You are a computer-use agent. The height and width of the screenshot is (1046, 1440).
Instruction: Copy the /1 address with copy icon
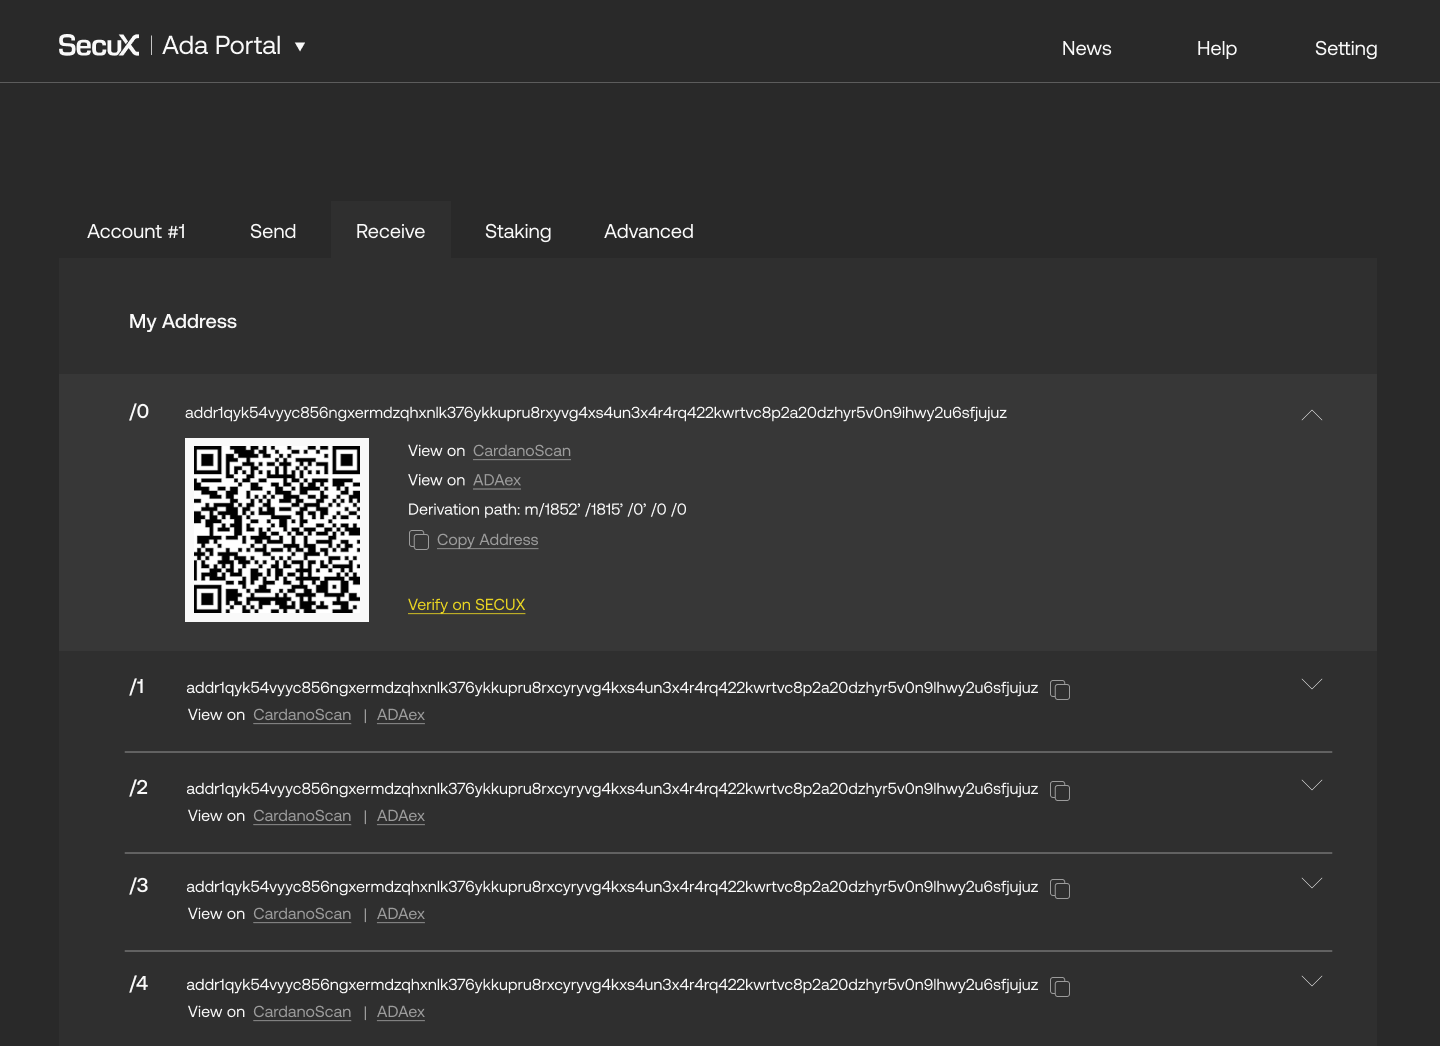[x=1061, y=690]
